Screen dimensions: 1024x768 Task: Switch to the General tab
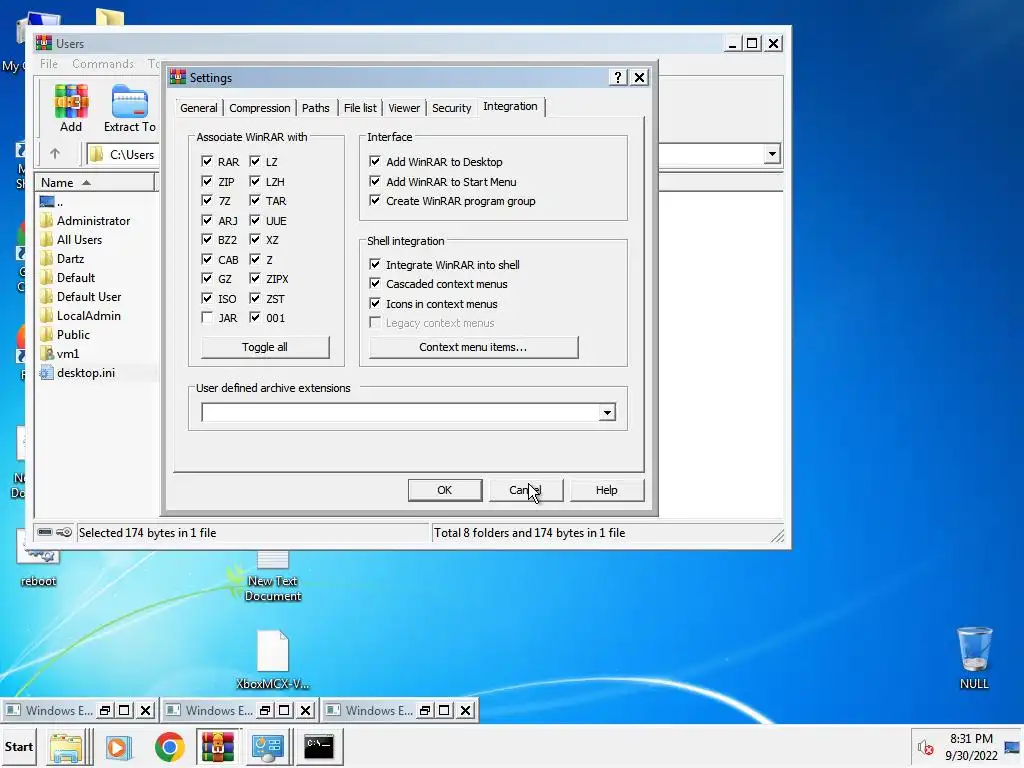point(199,108)
